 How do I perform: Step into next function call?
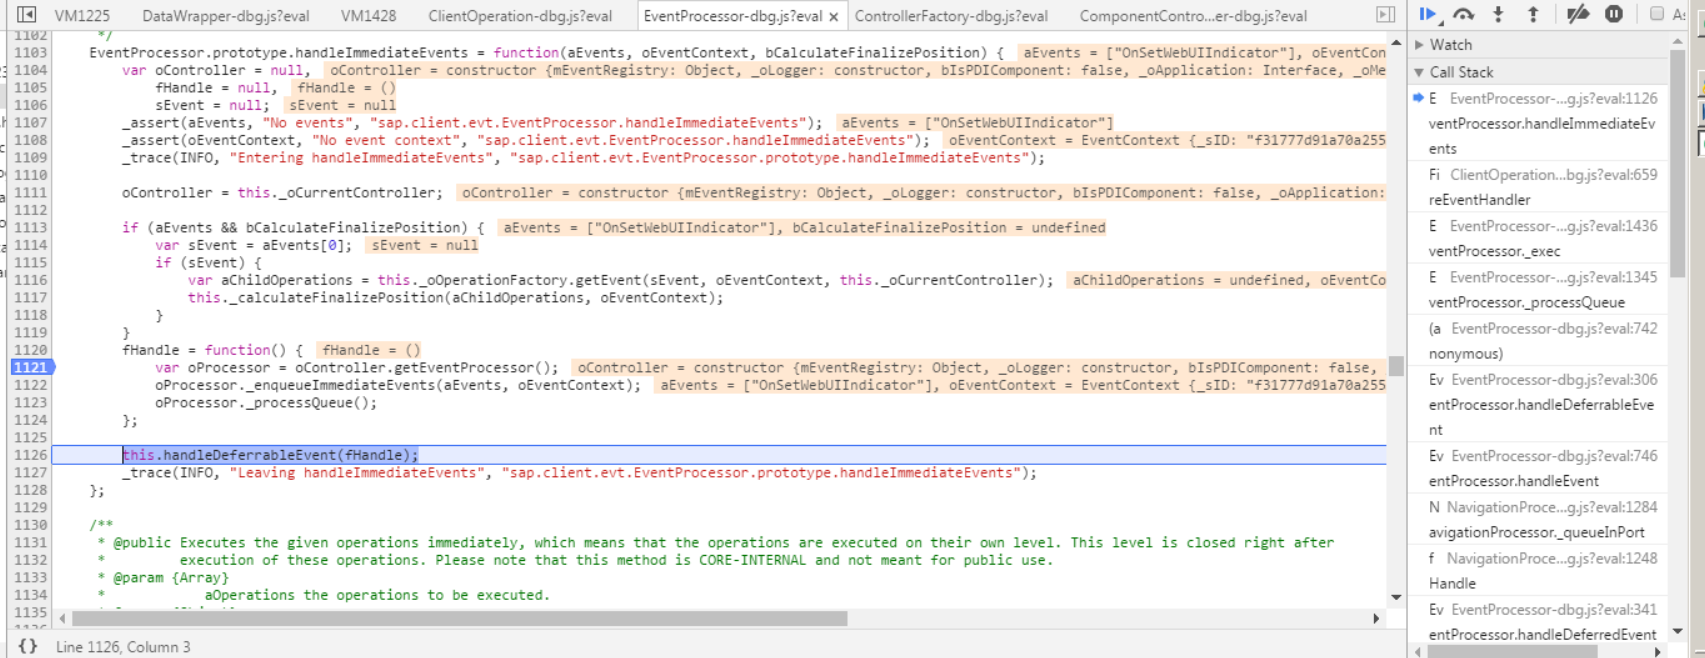[1498, 14]
